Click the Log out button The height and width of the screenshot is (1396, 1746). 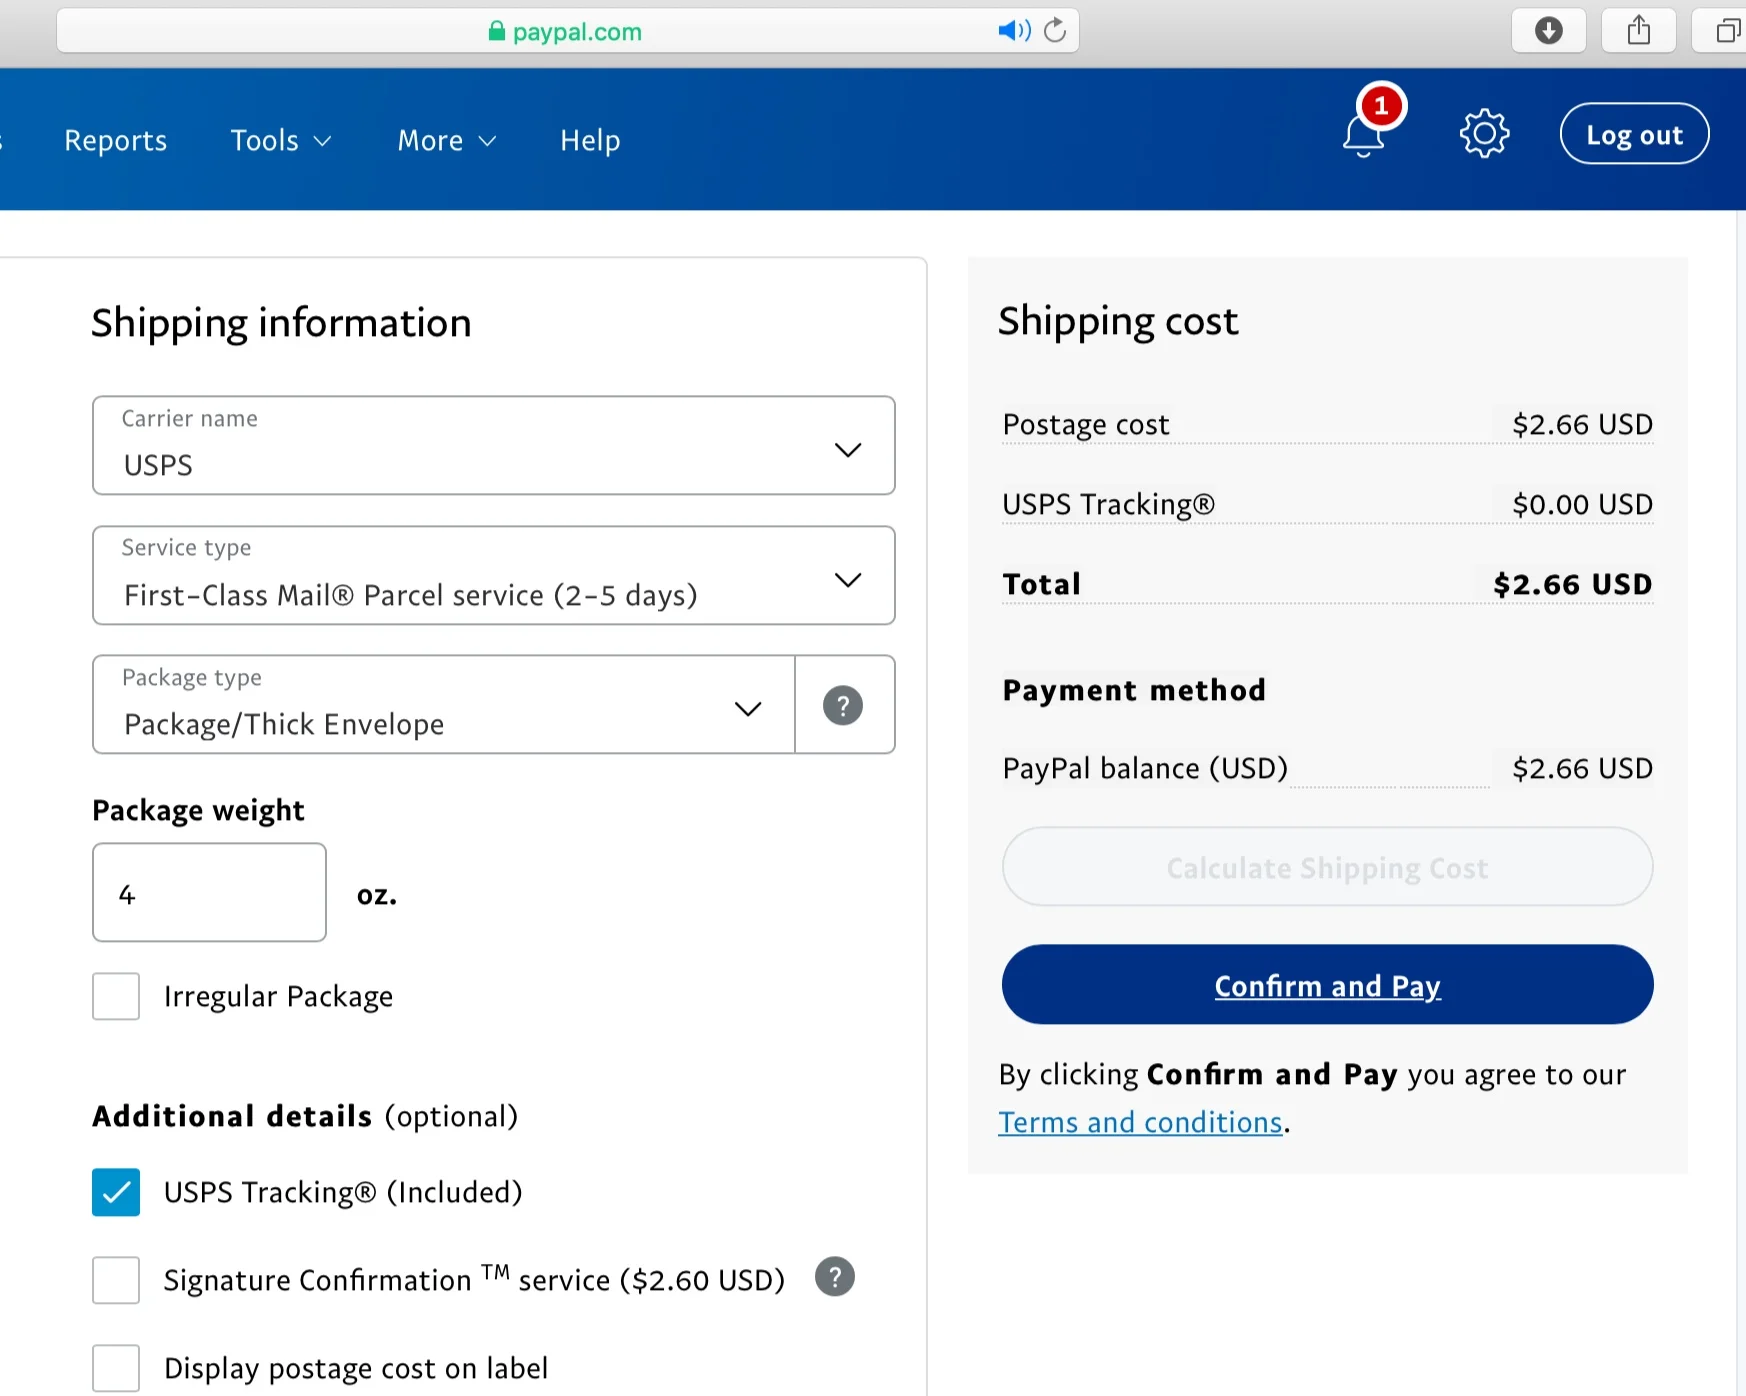(1634, 133)
